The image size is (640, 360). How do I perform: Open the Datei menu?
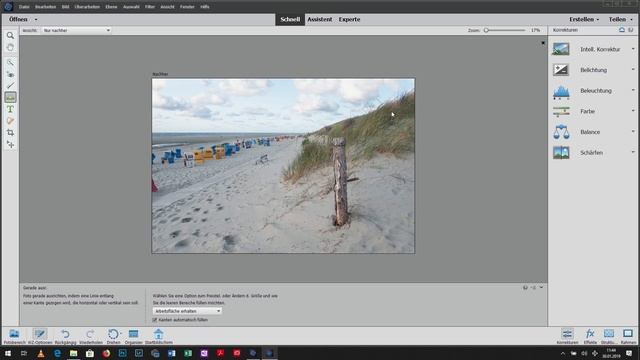(24, 7)
